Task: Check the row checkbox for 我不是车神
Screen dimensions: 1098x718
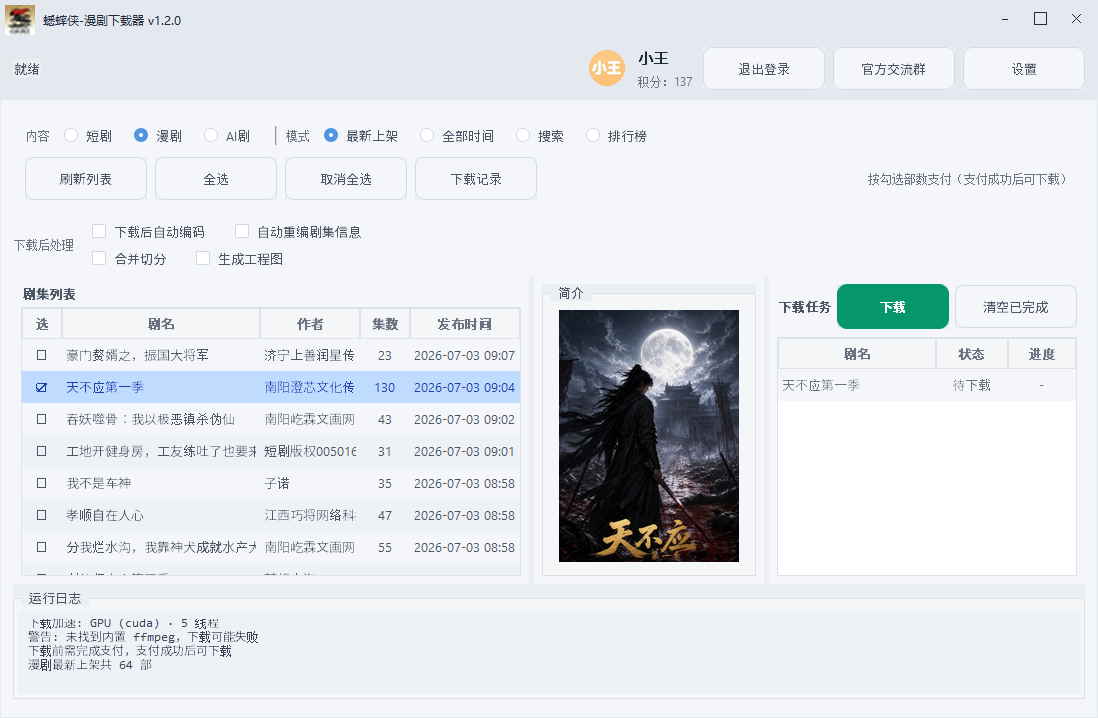Action: click(x=41, y=483)
